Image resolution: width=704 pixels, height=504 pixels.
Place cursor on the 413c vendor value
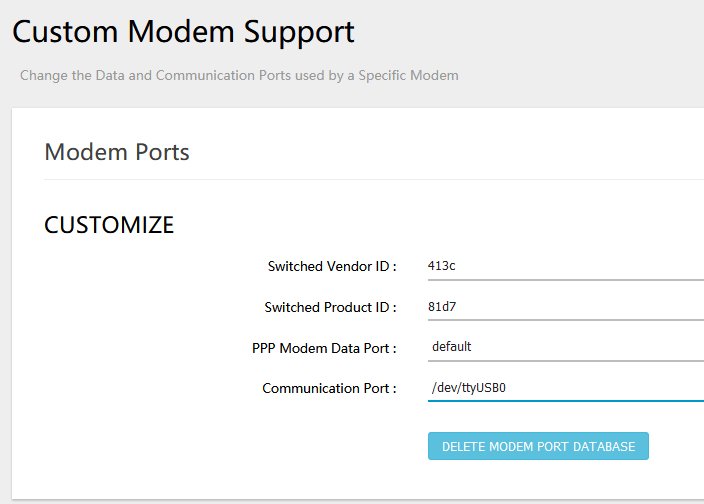click(x=441, y=266)
